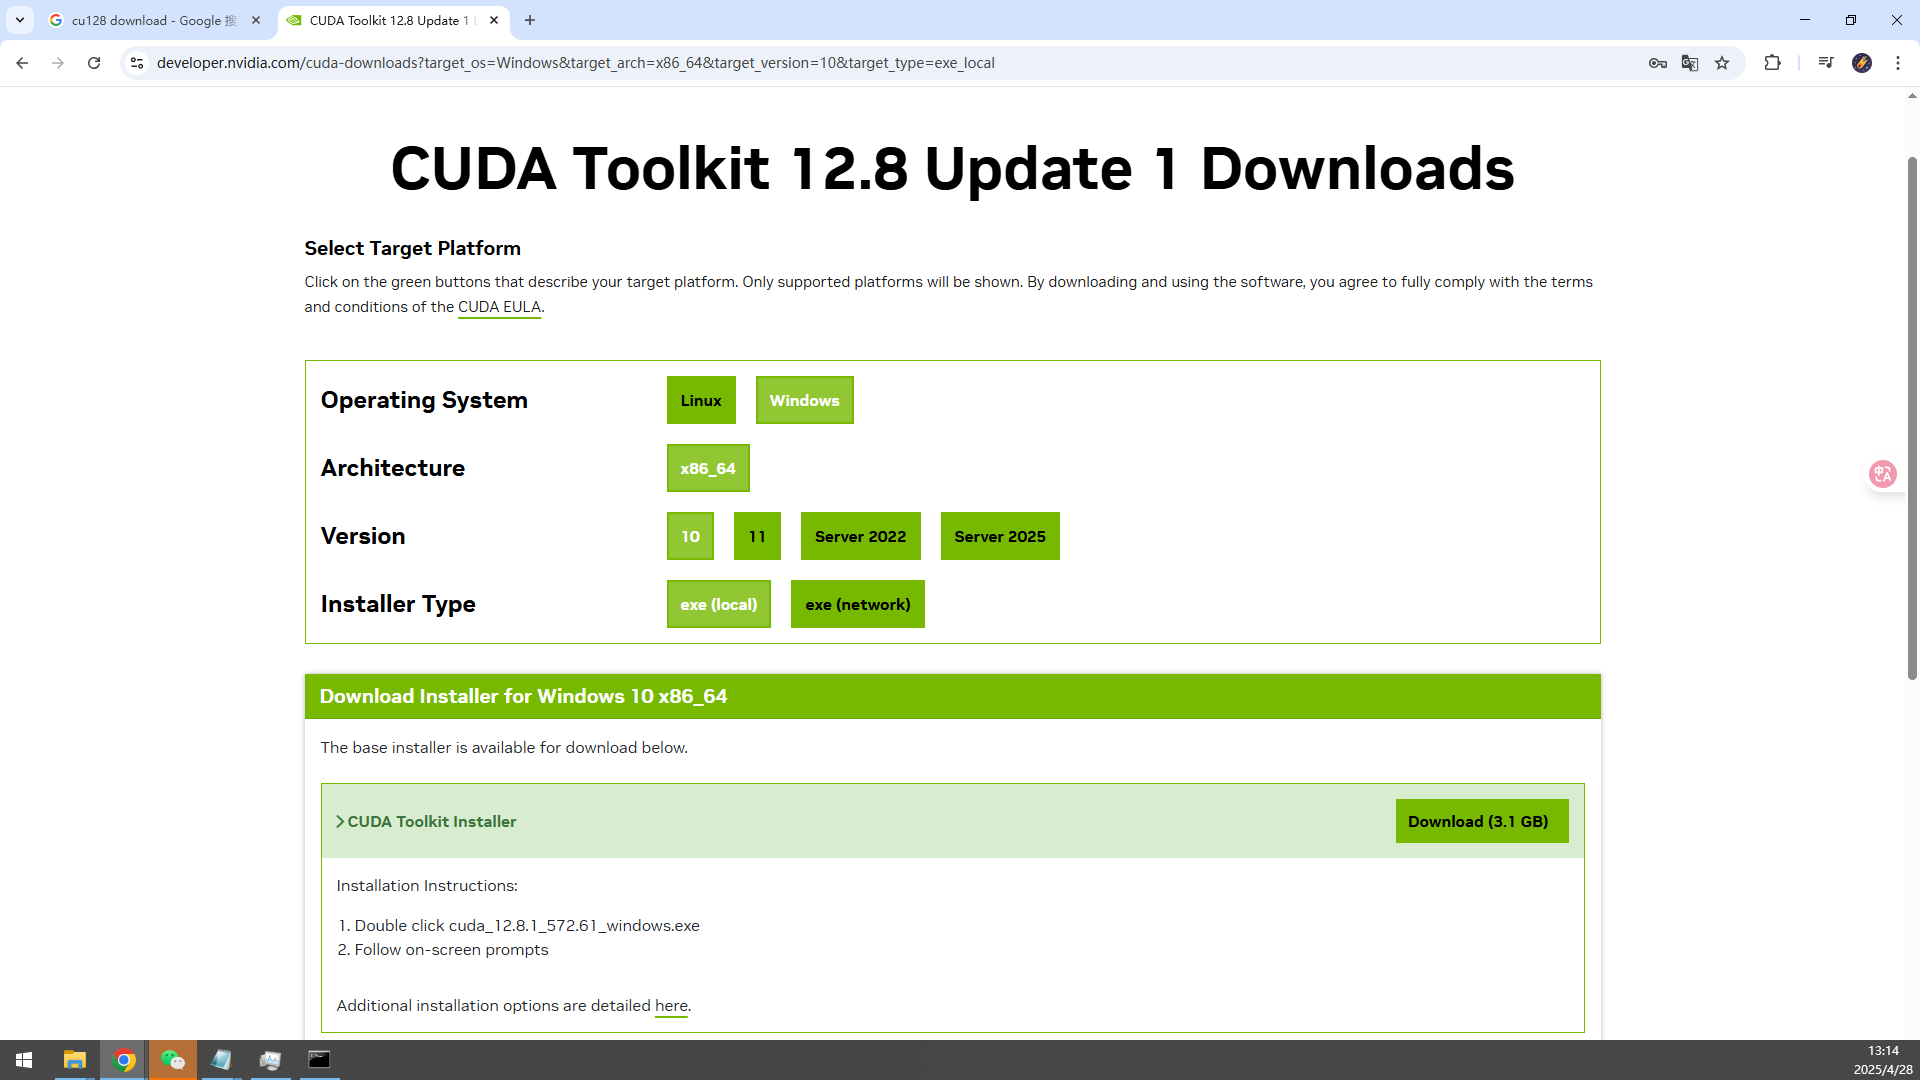1920x1080 pixels.
Task: Open WeChat from the taskbar
Action: tap(173, 1060)
